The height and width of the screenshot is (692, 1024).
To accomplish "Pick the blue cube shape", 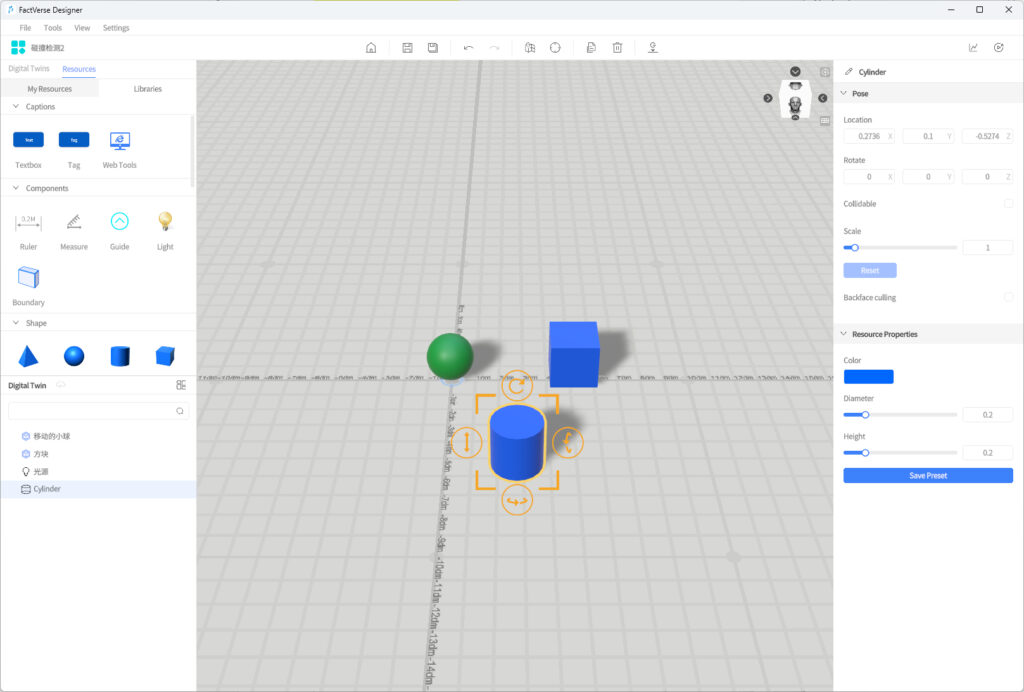I will click(165, 356).
